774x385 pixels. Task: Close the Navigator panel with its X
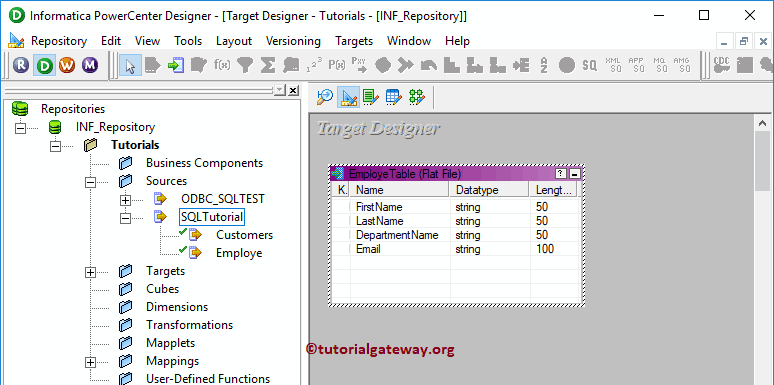click(x=293, y=90)
